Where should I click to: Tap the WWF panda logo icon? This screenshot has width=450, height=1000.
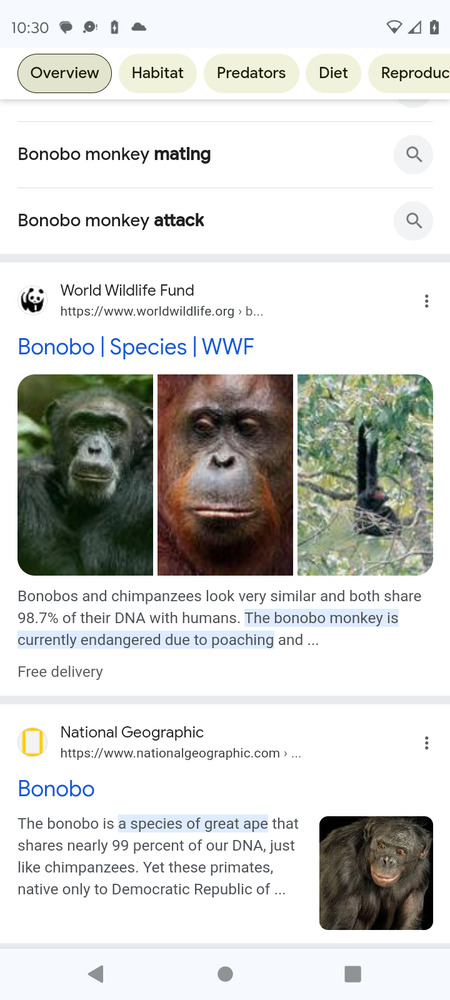(x=33, y=300)
